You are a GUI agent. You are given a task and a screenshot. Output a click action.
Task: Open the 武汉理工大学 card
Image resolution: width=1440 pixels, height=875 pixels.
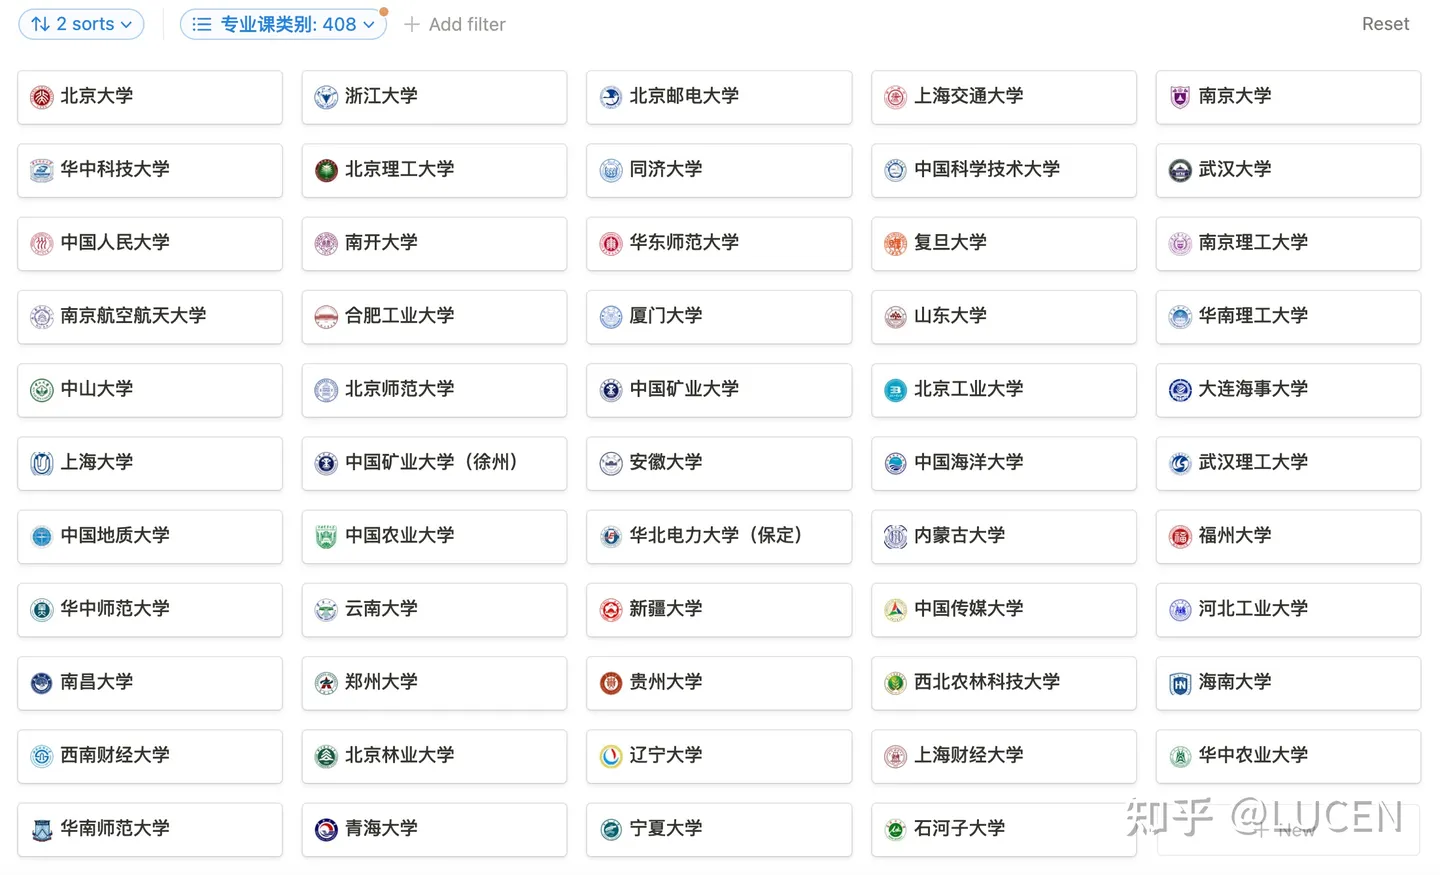point(1288,463)
